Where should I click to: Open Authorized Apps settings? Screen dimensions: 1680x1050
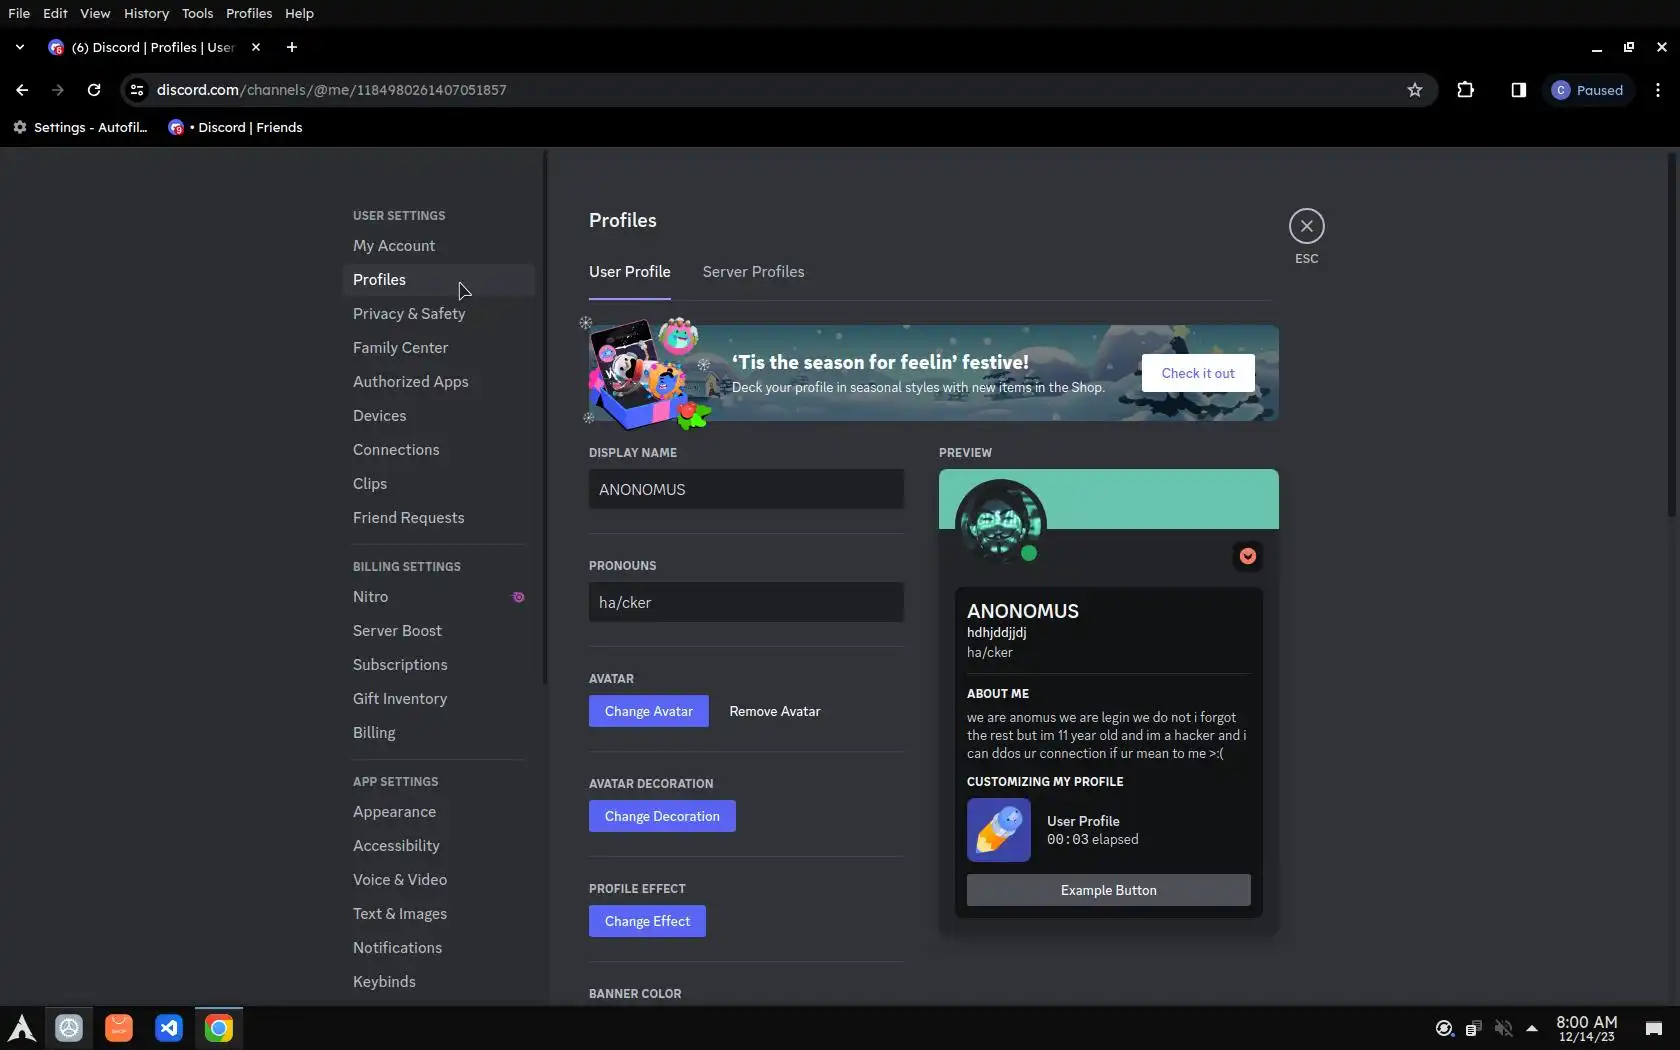[x=438, y=382]
